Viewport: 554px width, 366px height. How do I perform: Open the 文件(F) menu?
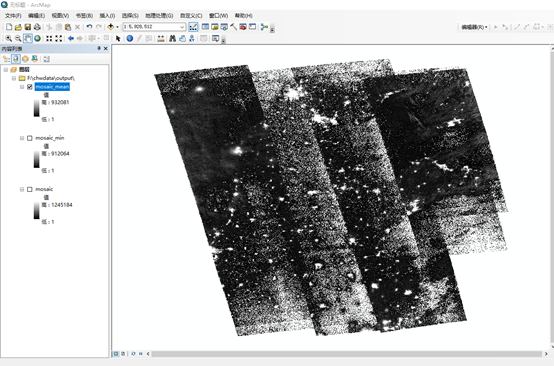click(13, 16)
